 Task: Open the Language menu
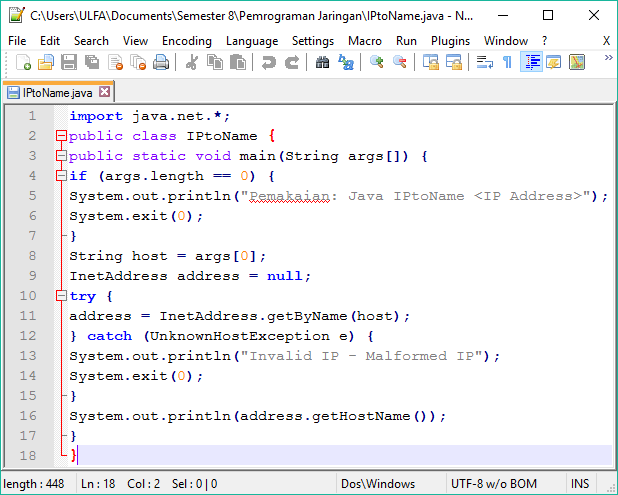[252, 41]
